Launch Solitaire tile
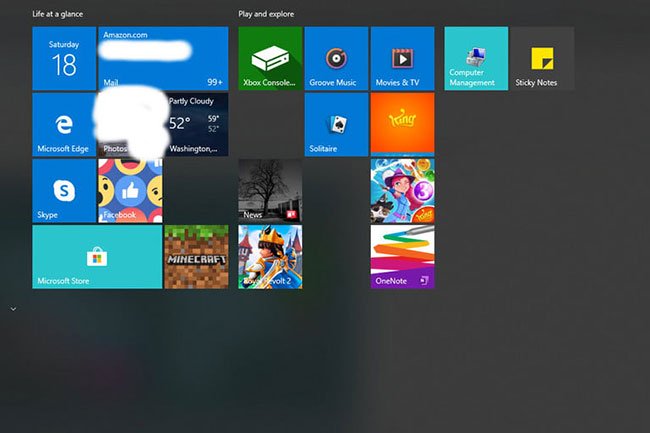The height and width of the screenshot is (433, 650). tap(336, 125)
